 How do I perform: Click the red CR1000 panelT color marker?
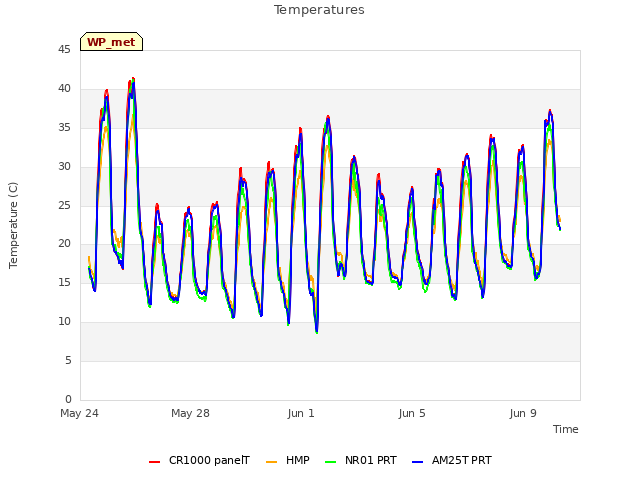pos(154,462)
